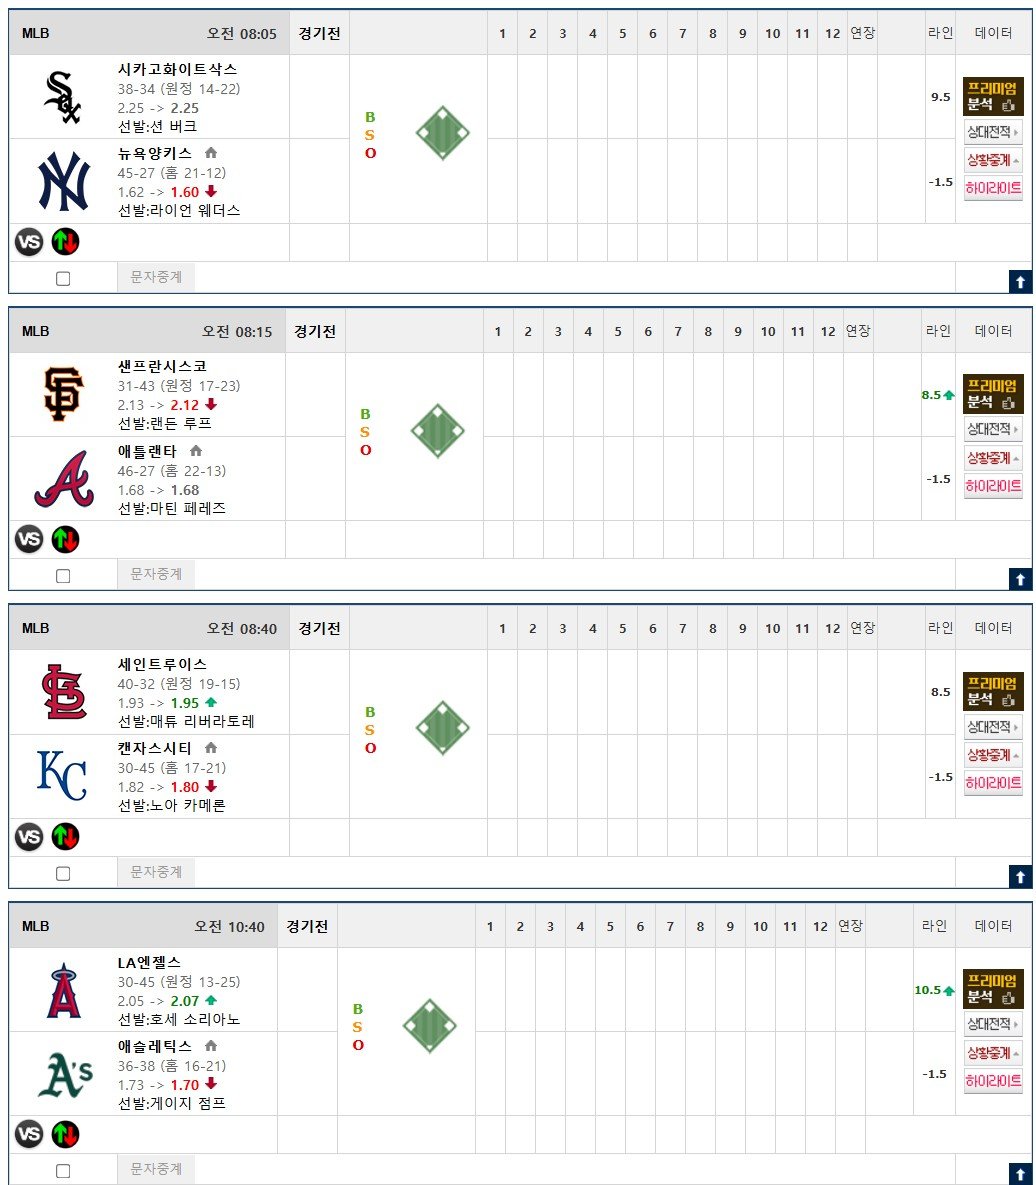Expand 상황중계 for the Angels–Athletics game
The width and height of the screenshot is (1036, 1185).
pyautogui.click(x=993, y=1053)
